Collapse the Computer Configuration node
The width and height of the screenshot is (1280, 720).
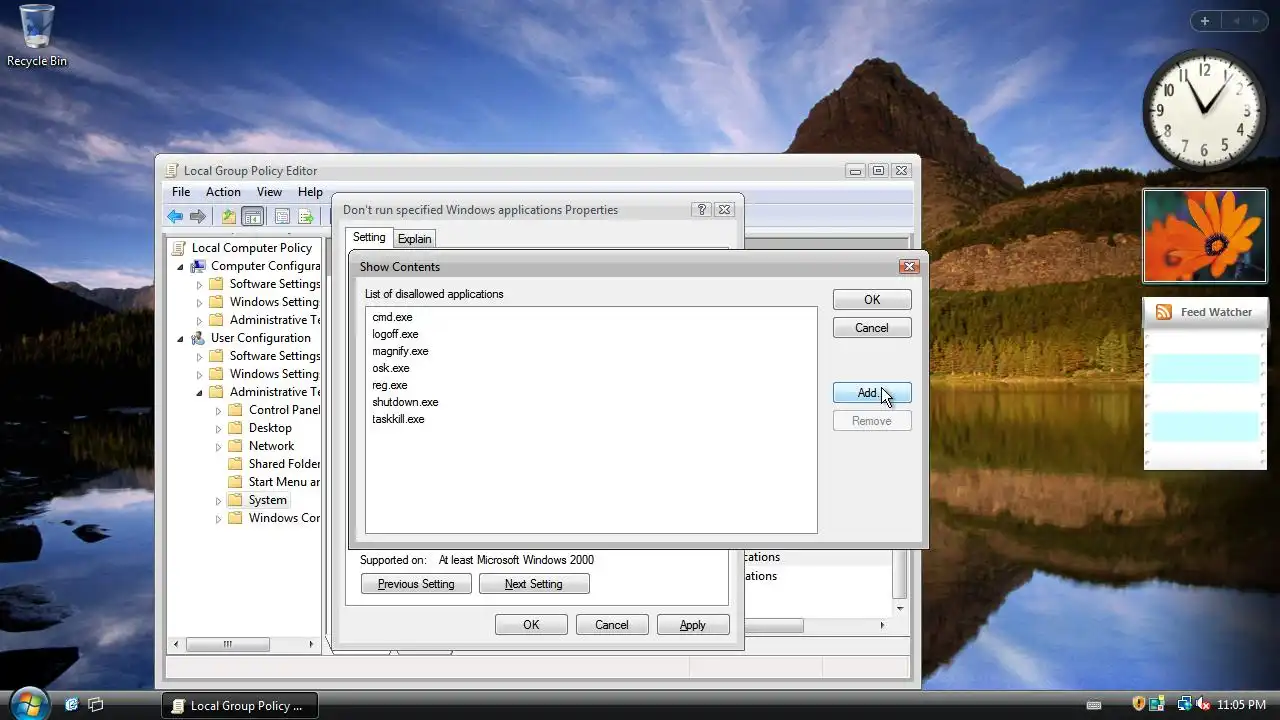coord(181,267)
